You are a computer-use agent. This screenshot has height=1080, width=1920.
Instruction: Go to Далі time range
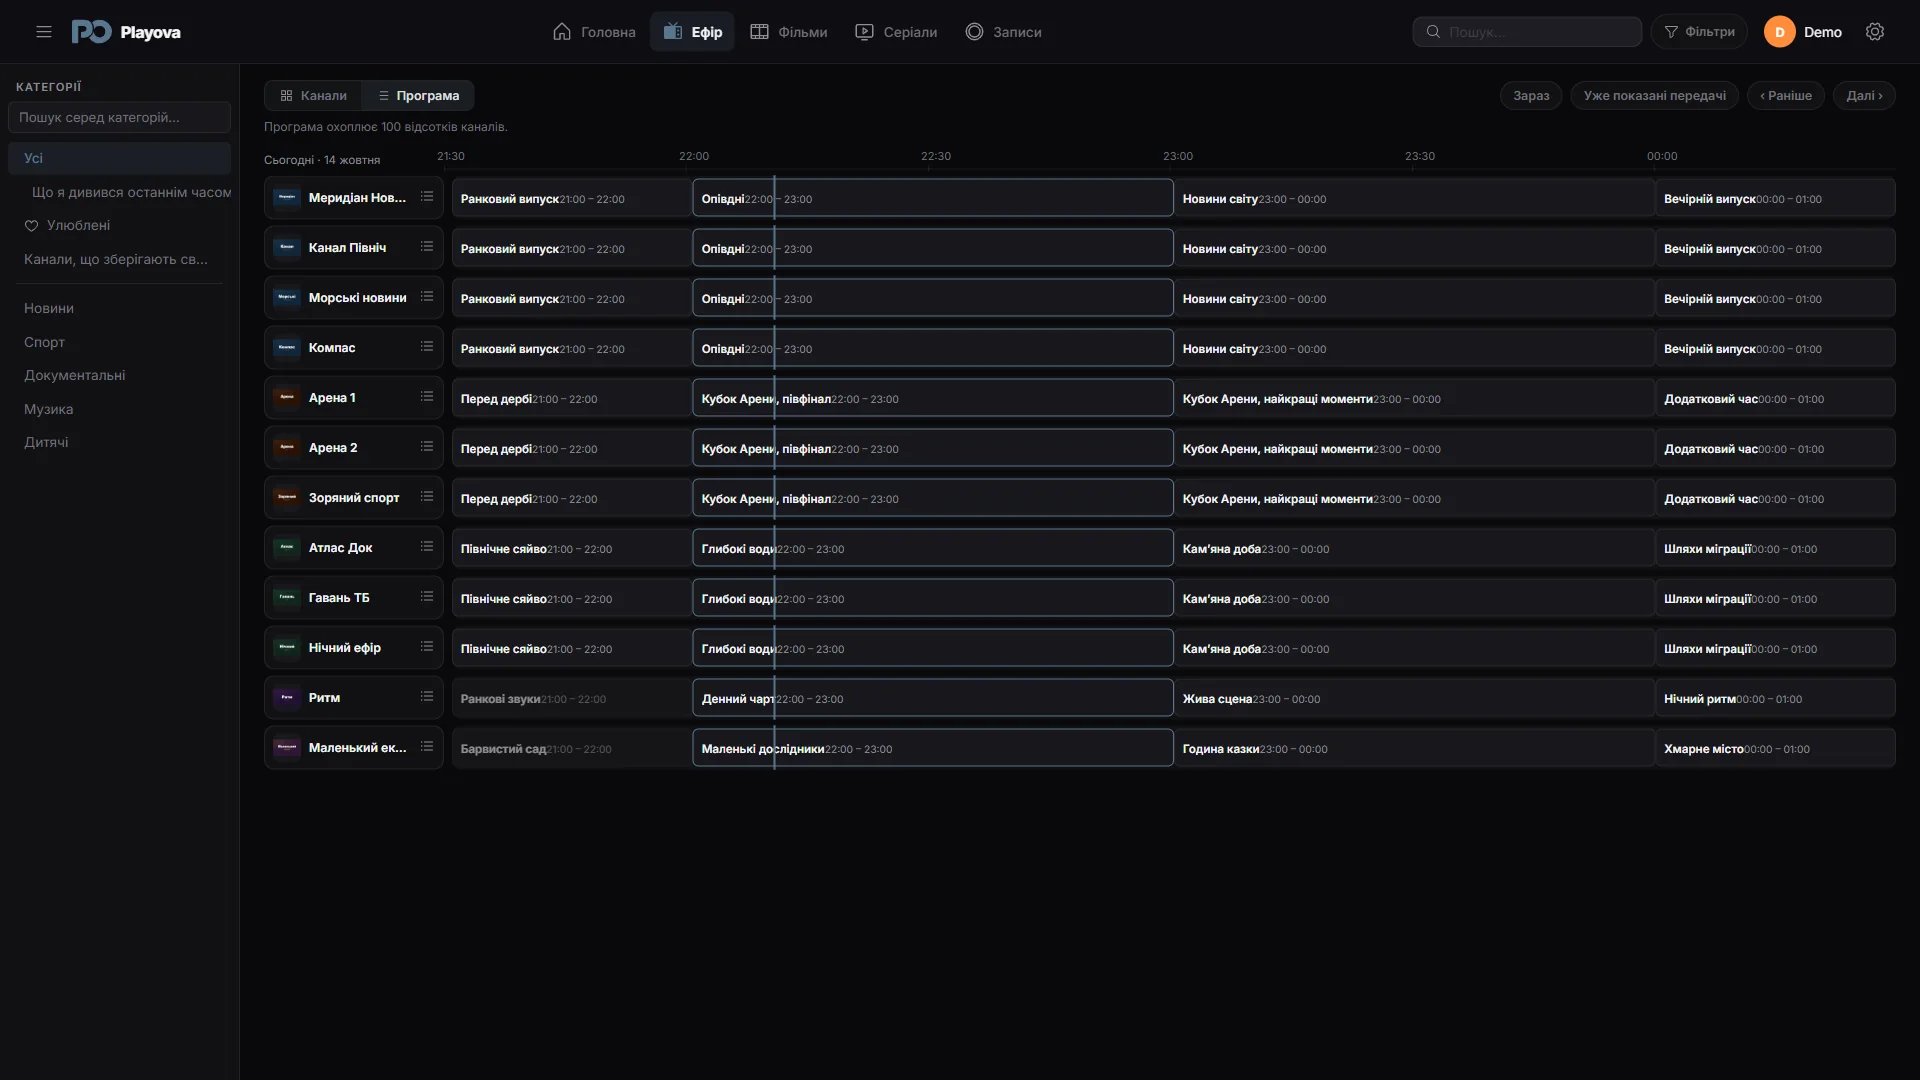[x=1864, y=96]
